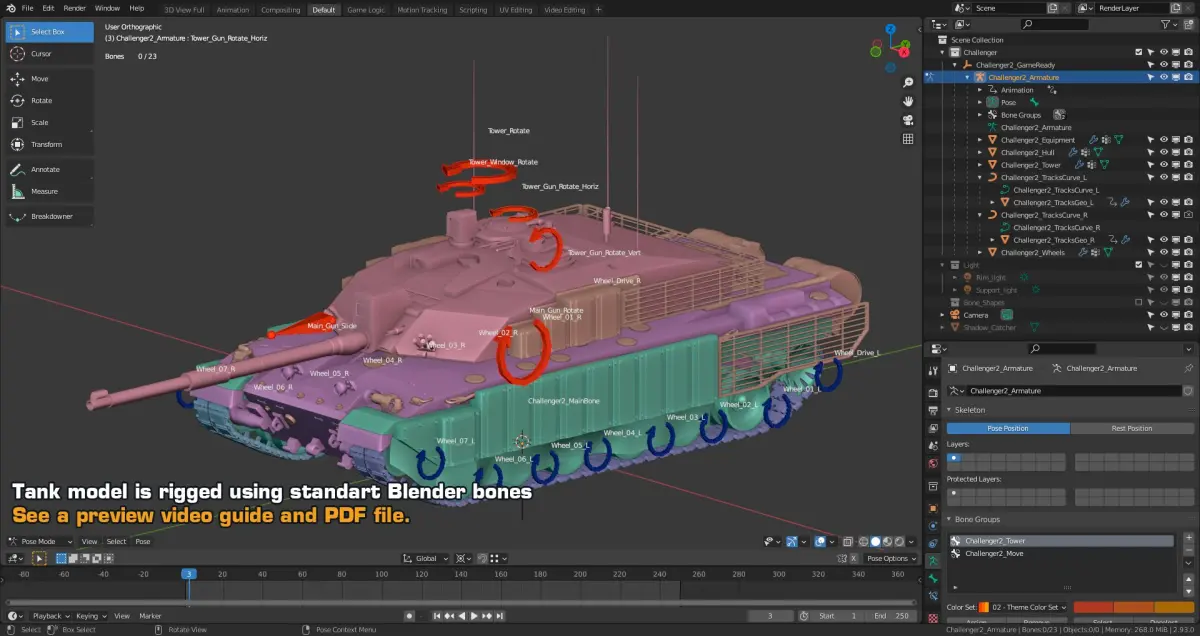The width and height of the screenshot is (1200, 636).
Task: Pick the Rotate tool
Action: [51, 101]
